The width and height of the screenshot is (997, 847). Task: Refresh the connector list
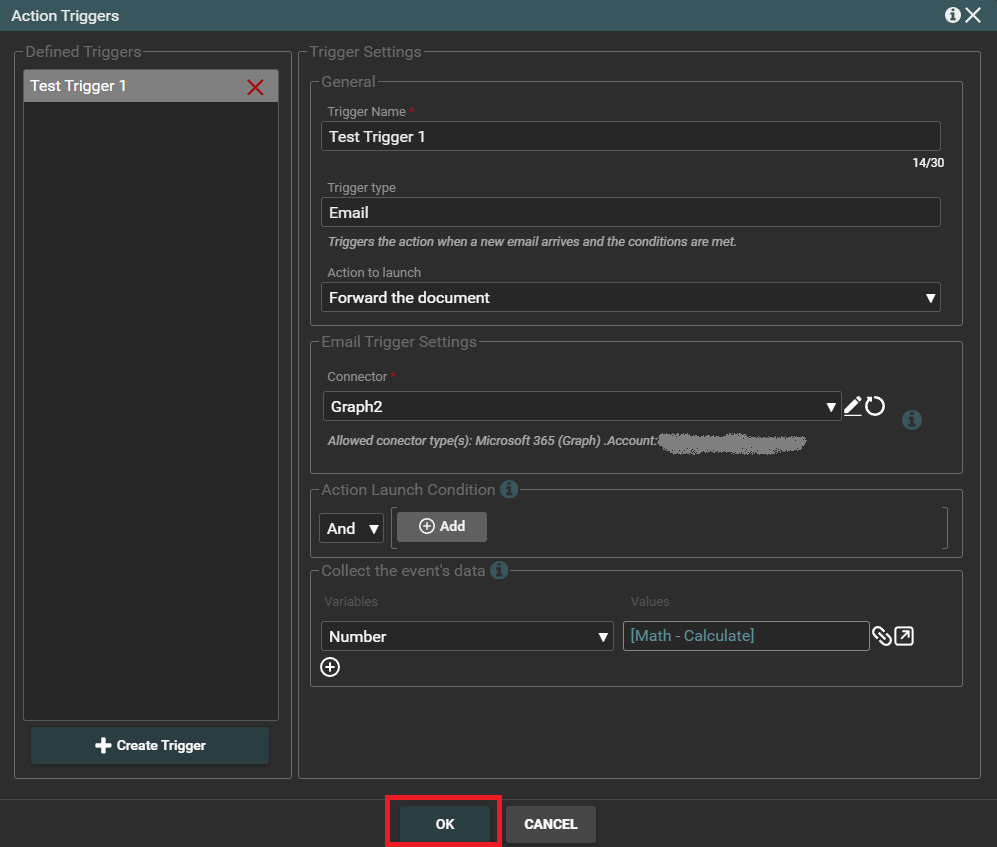(875, 406)
